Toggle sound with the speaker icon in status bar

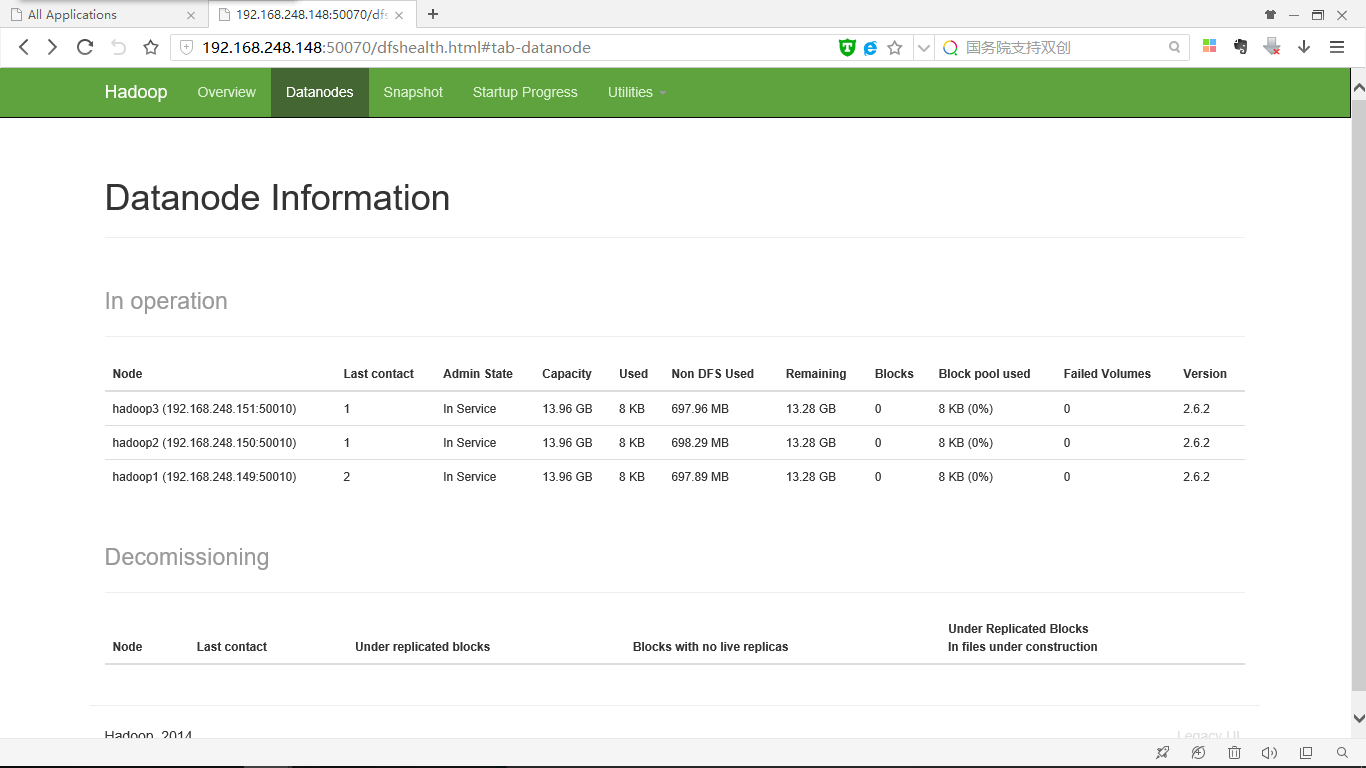[x=1270, y=753]
